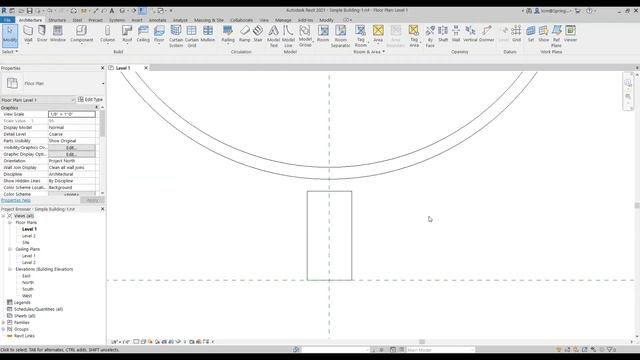This screenshot has width=640, height=360.
Task: Click the view scale in view control bar
Action: pos(121,342)
